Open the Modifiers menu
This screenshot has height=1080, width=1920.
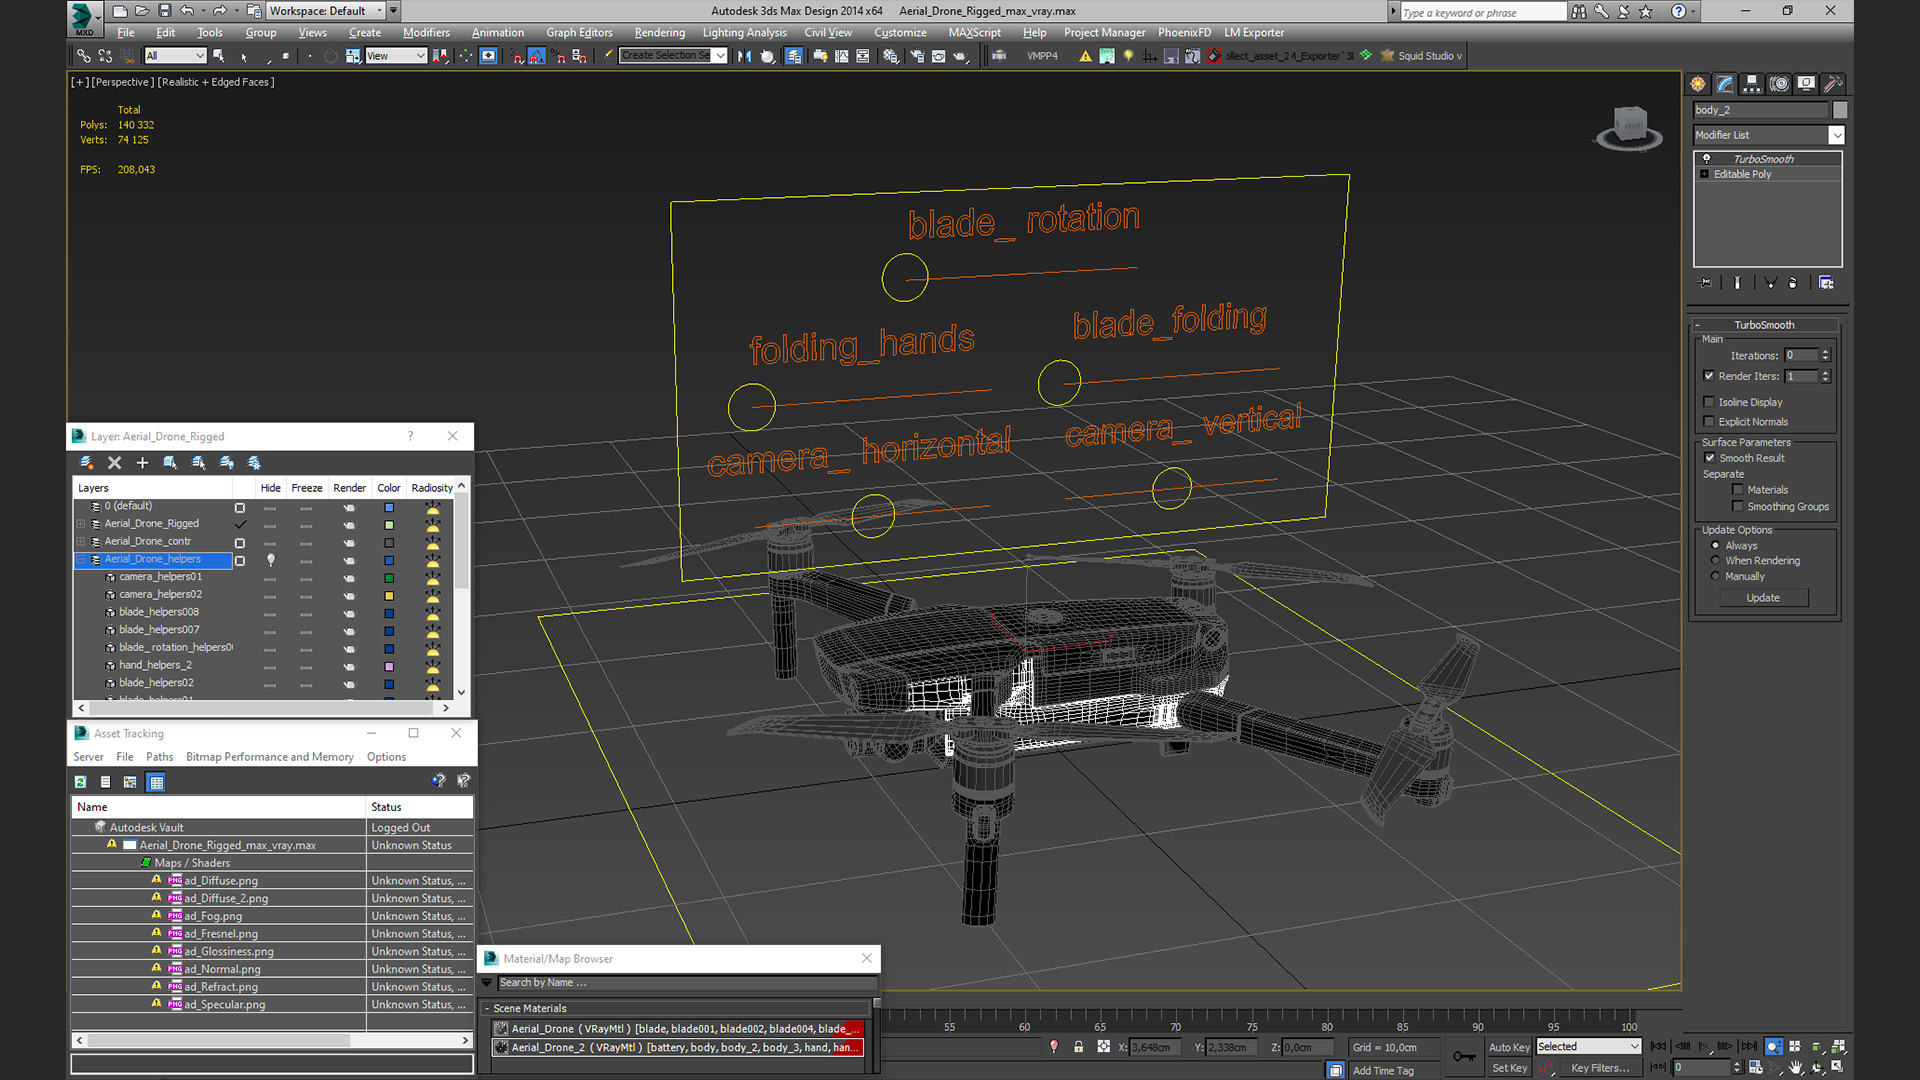426,33
